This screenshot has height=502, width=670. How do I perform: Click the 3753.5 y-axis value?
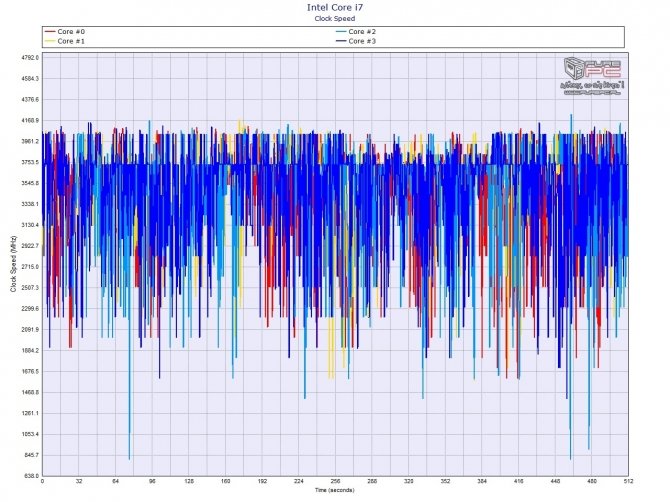pyautogui.click(x=31, y=162)
